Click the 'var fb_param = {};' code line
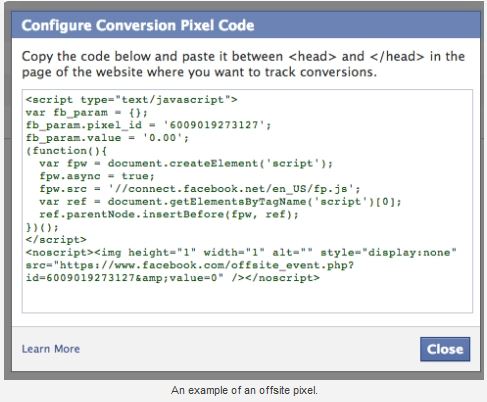487x402 pixels. point(87,112)
